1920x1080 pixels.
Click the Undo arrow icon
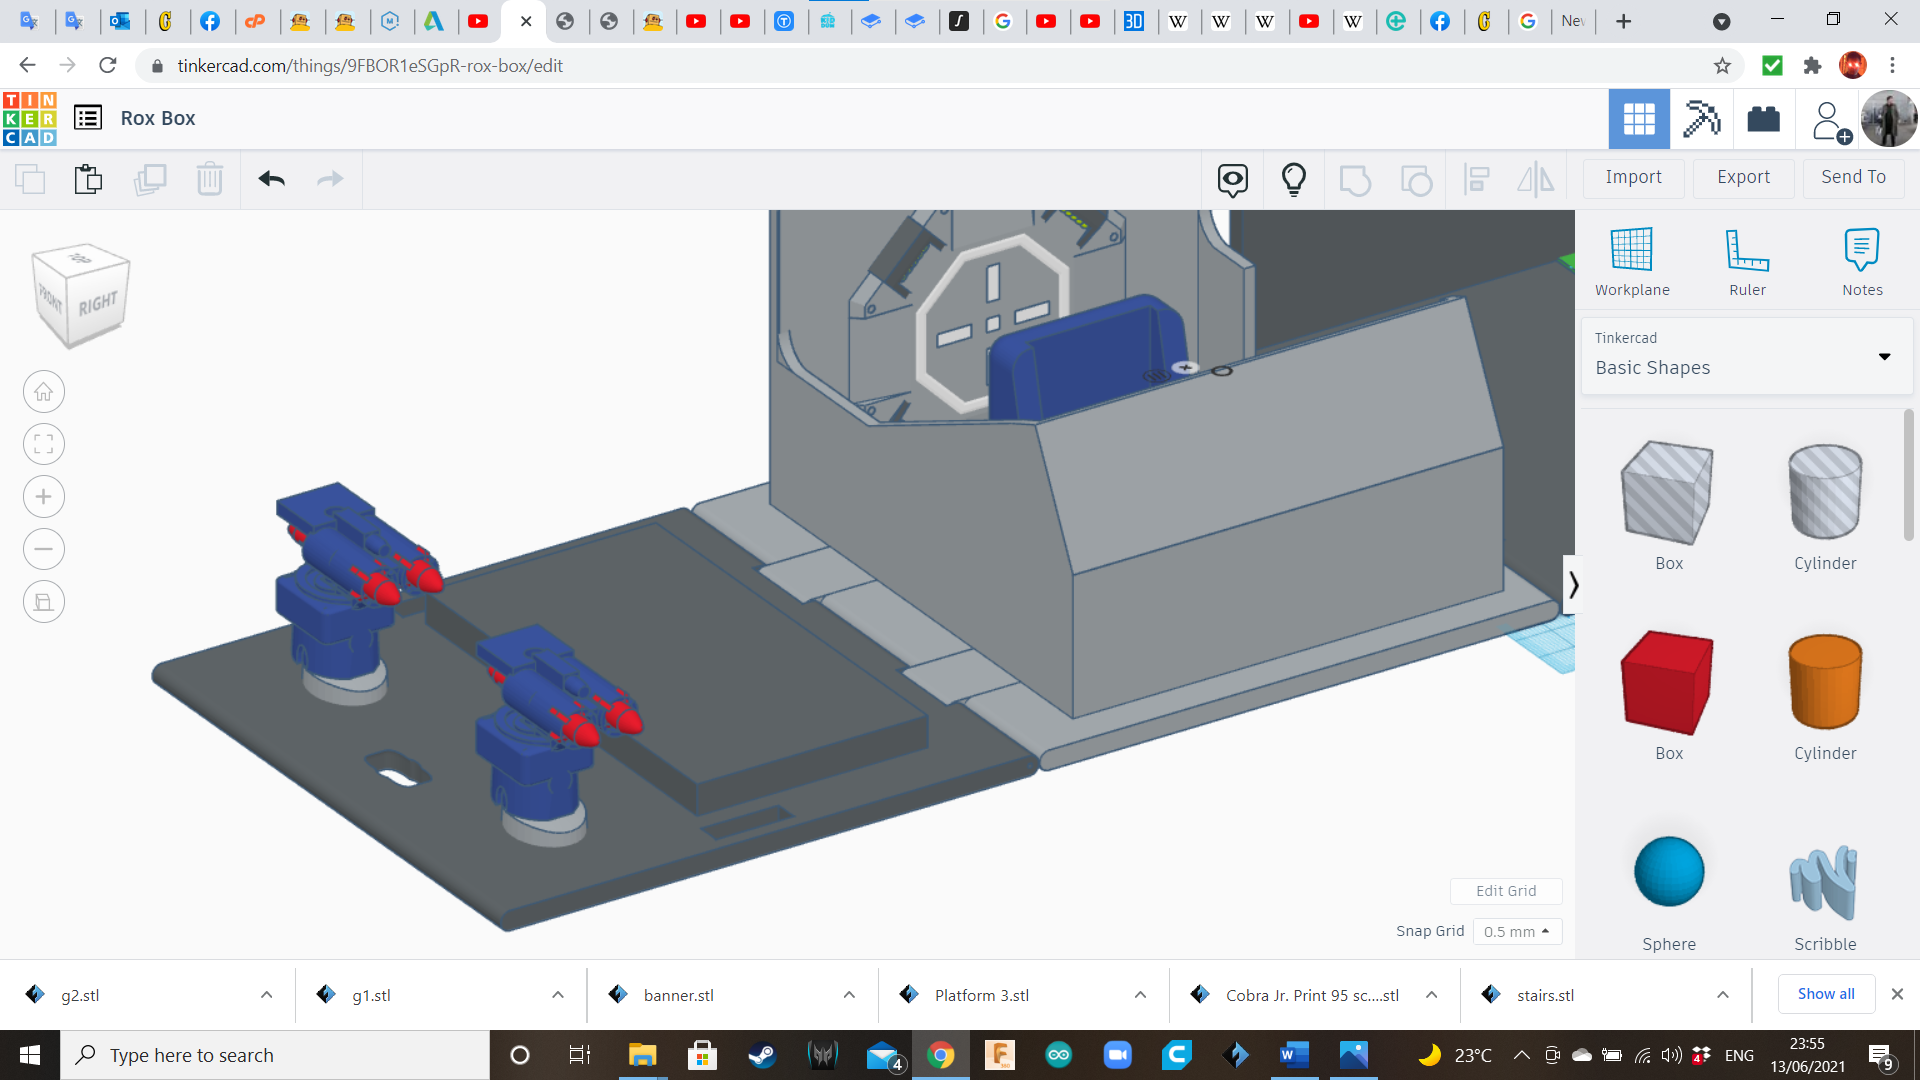click(x=271, y=179)
